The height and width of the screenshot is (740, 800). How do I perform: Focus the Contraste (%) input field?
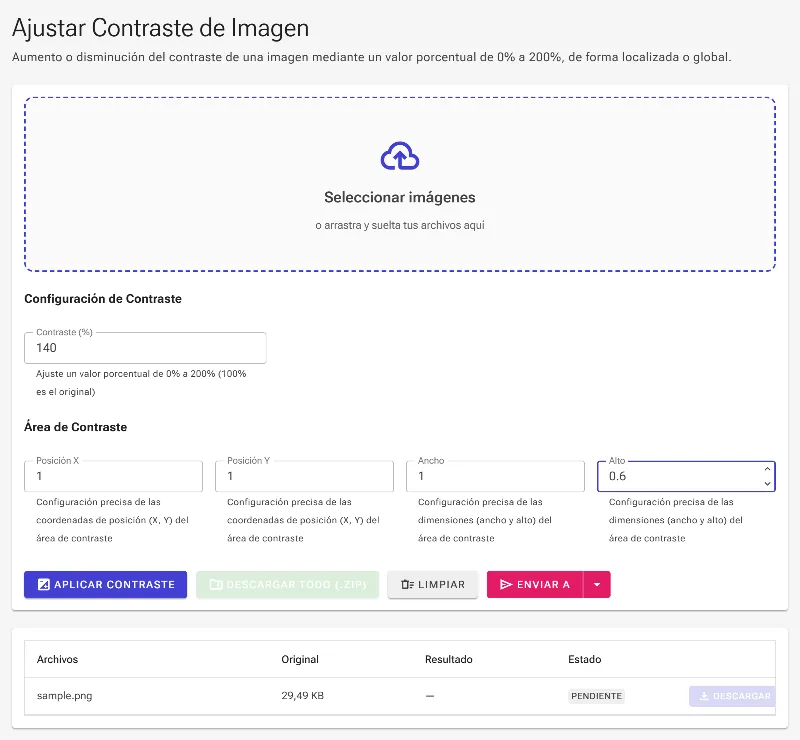(145, 348)
